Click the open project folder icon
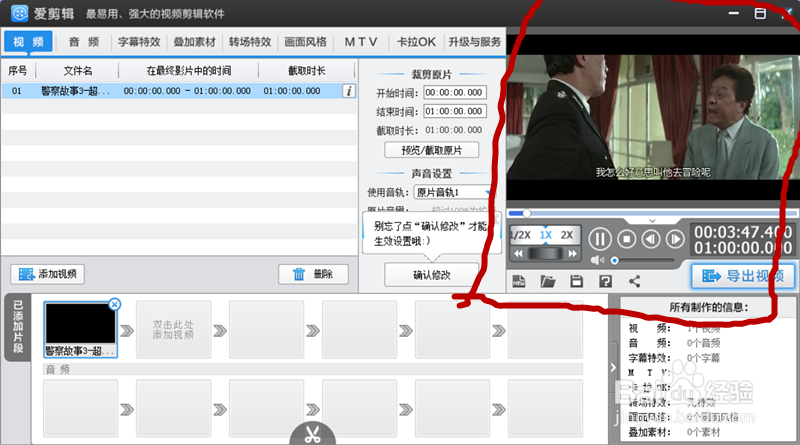Screen dimensions: 800x445 pos(548,281)
